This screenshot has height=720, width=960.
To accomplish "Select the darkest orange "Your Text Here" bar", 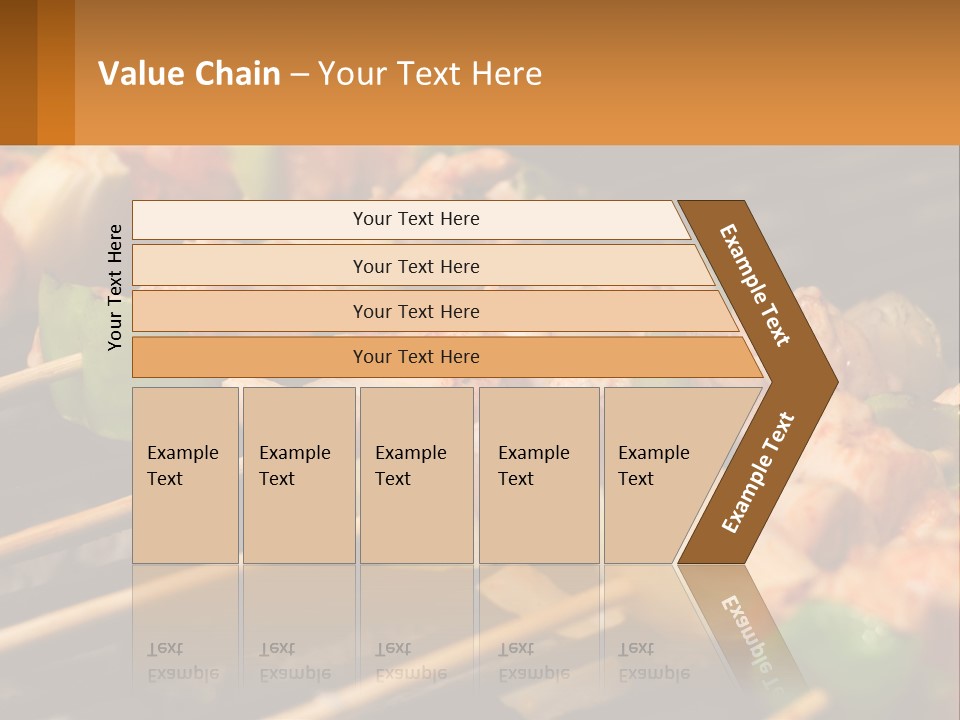I will click(x=415, y=357).
